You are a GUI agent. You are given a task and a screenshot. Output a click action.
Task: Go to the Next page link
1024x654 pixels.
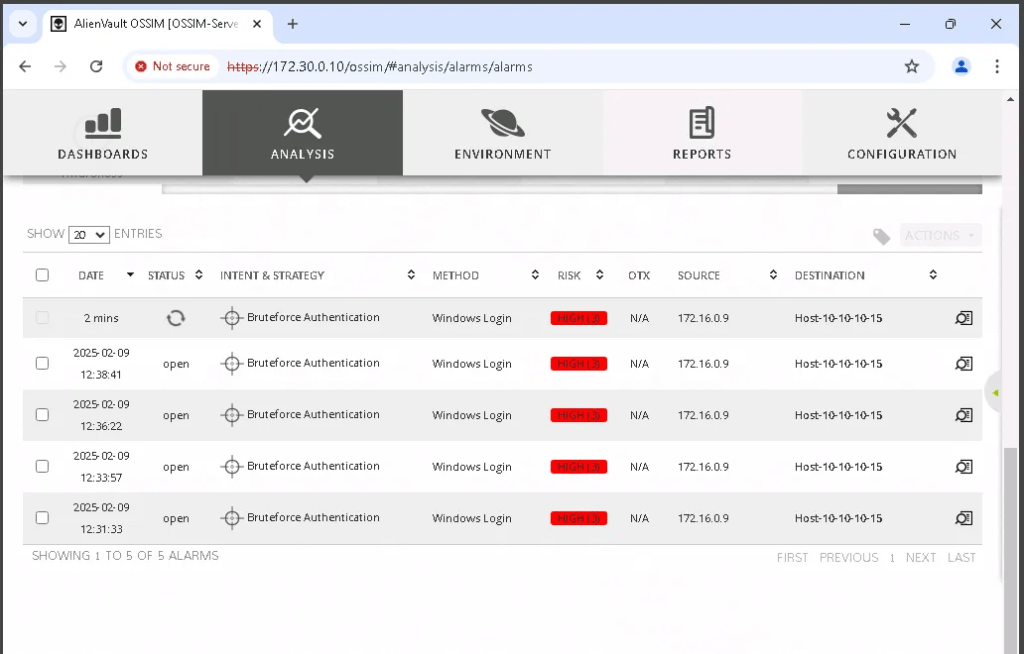920,558
